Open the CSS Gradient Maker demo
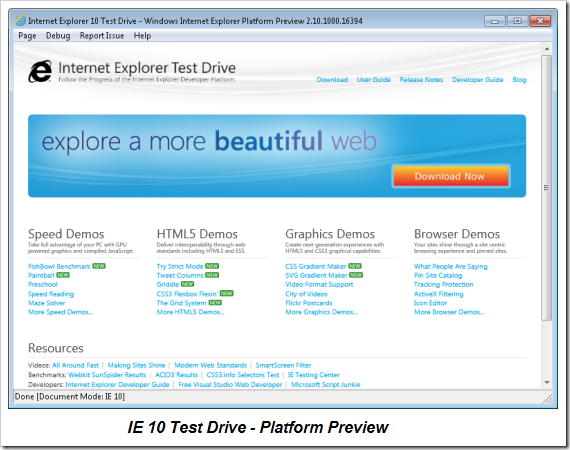This screenshot has height=450, width=570. point(316,266)
